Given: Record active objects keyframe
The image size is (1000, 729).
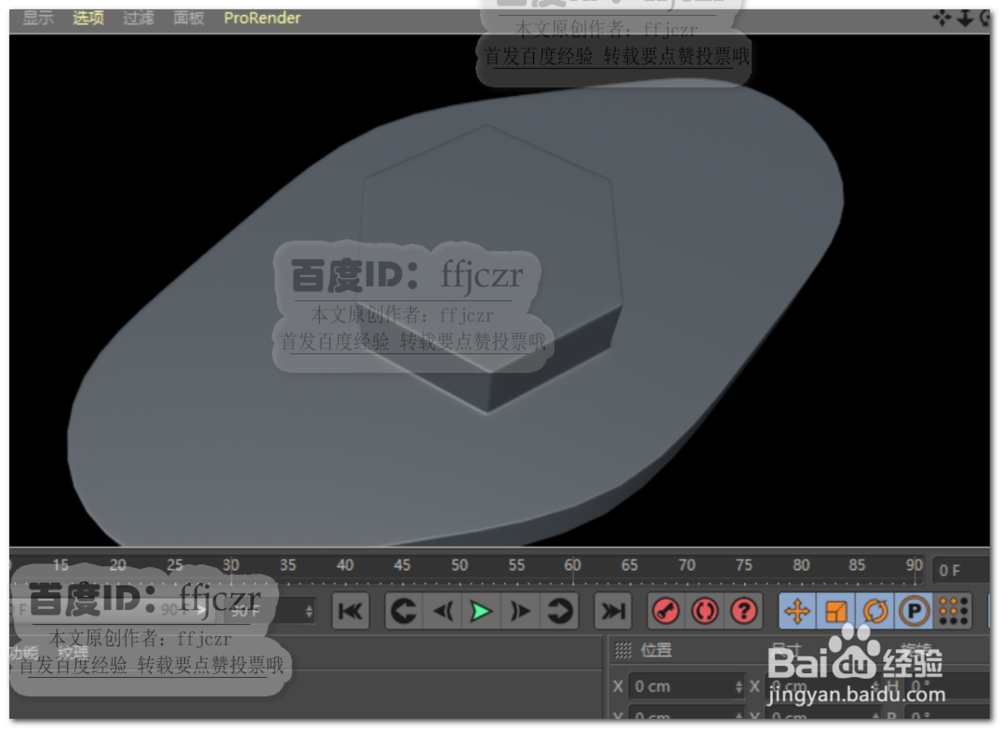Looking at the screenshot, I should 666,611.
